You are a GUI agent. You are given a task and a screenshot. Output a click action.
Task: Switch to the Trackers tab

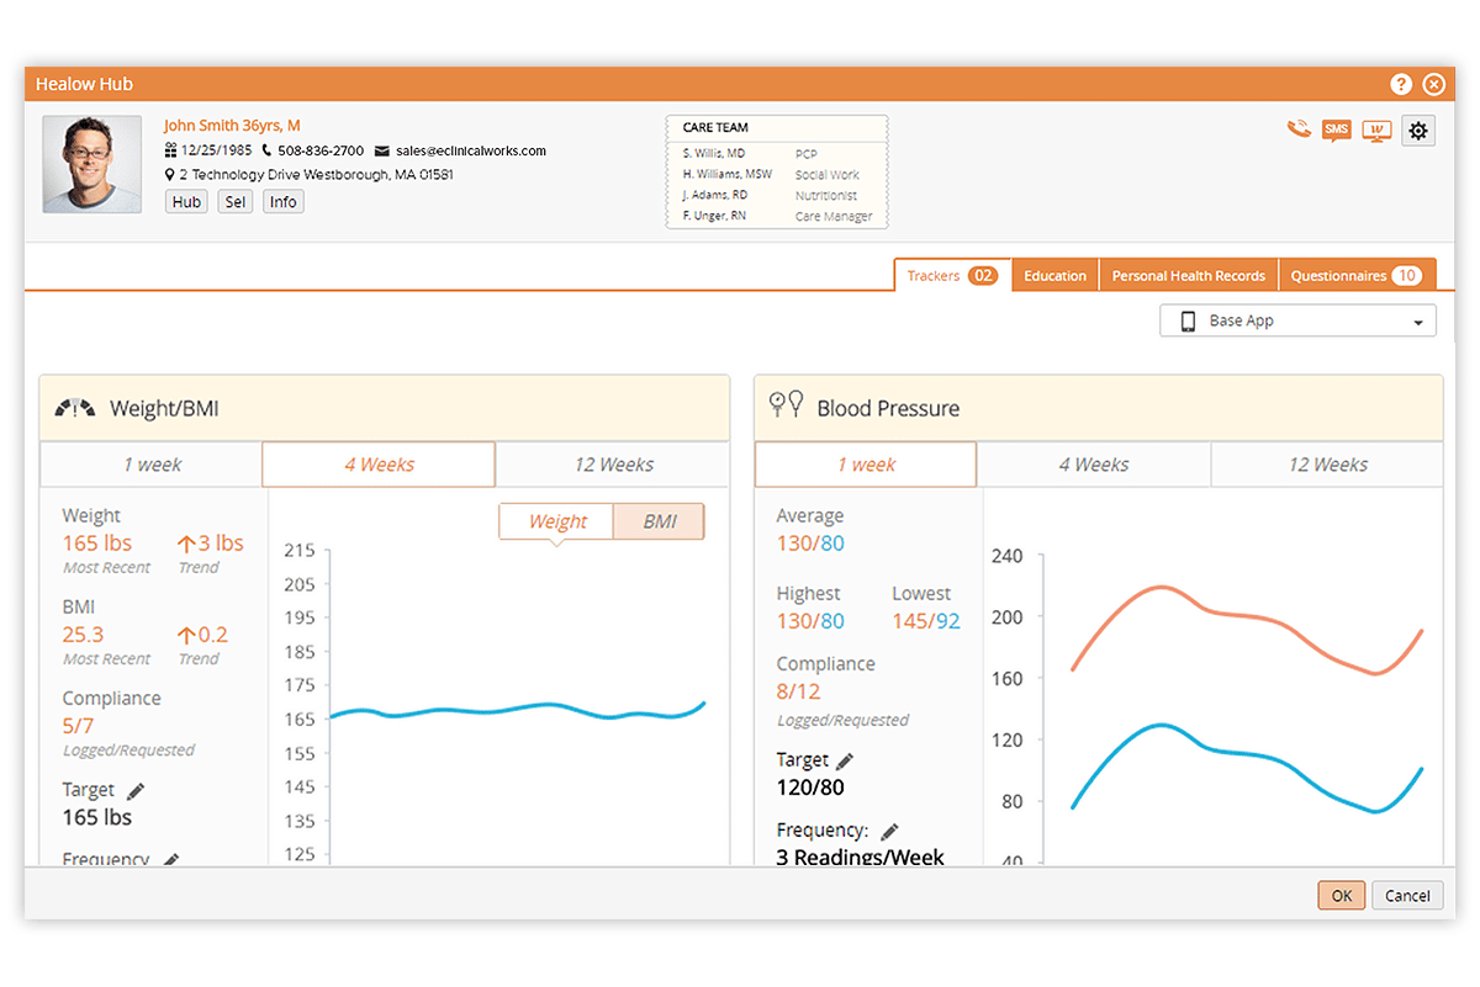[952, 275]
